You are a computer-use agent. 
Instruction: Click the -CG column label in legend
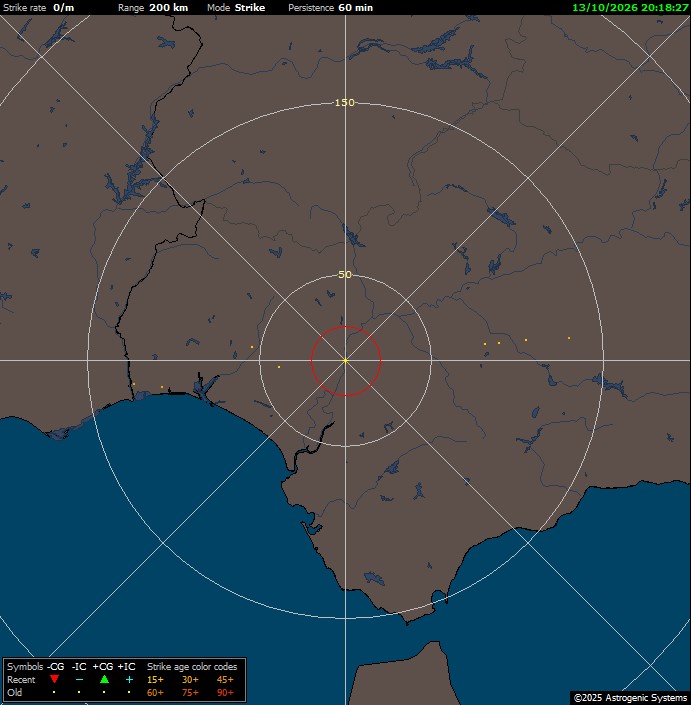(56, 666)
